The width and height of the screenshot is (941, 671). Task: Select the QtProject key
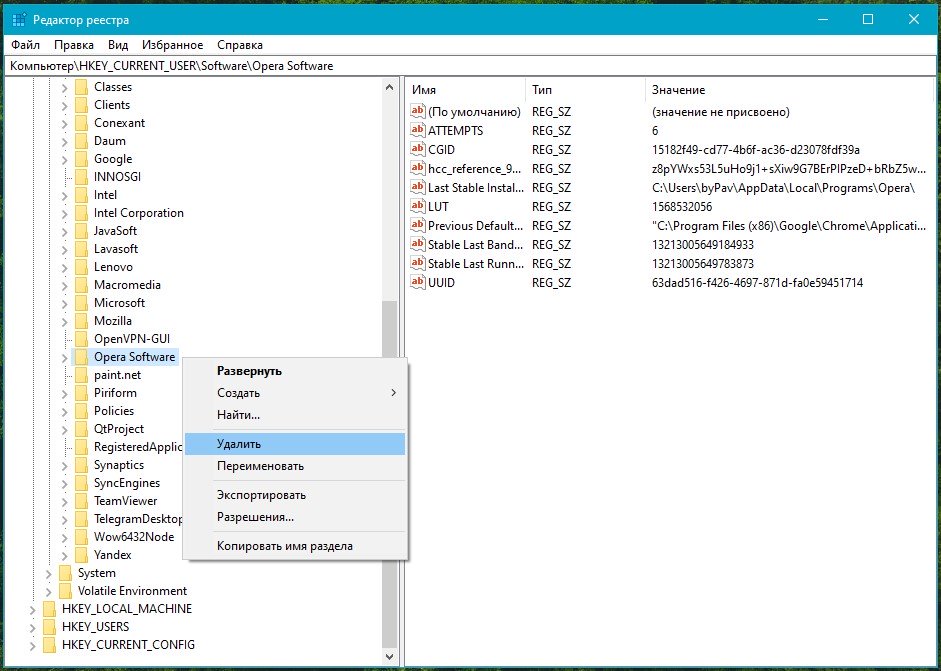pos(119,429)
